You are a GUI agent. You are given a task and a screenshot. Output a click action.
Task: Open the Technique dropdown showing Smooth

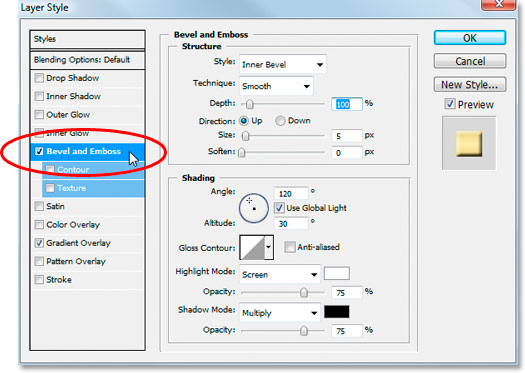[276, 86]
